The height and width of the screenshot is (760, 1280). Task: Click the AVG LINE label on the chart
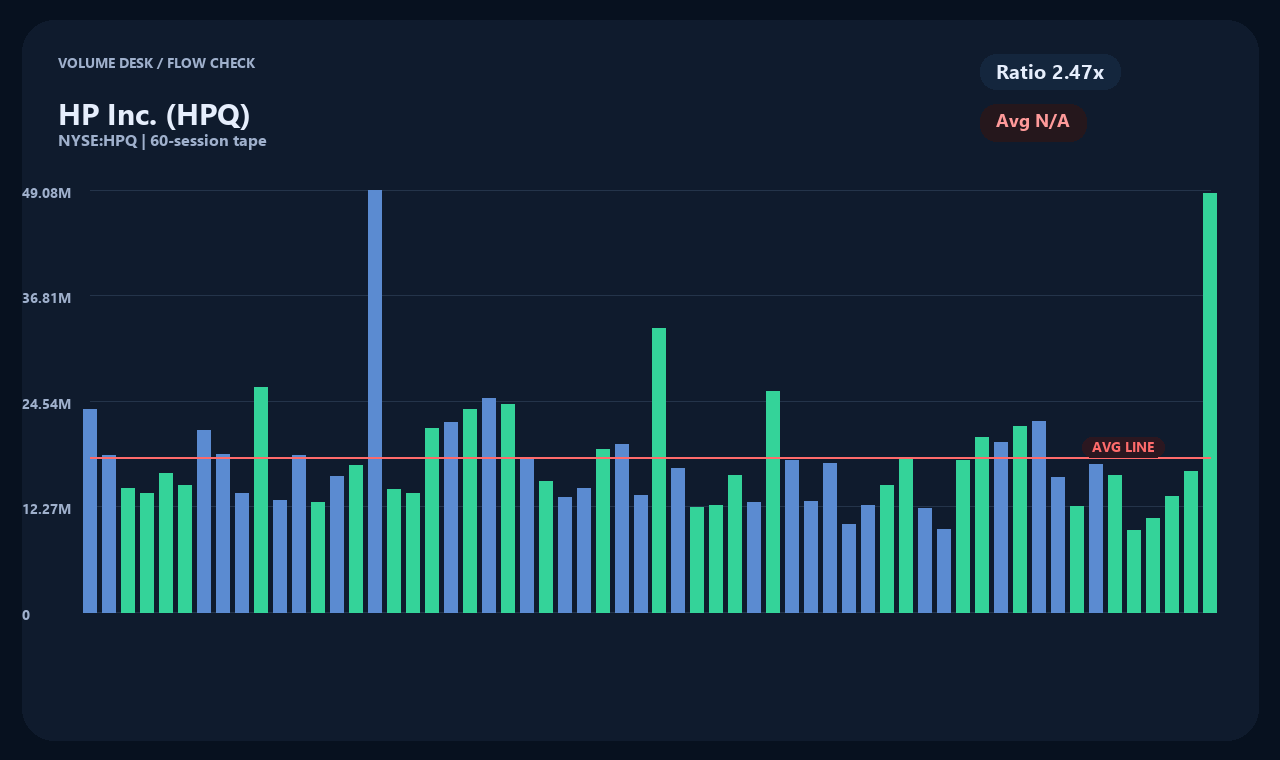coord(1123,447)
